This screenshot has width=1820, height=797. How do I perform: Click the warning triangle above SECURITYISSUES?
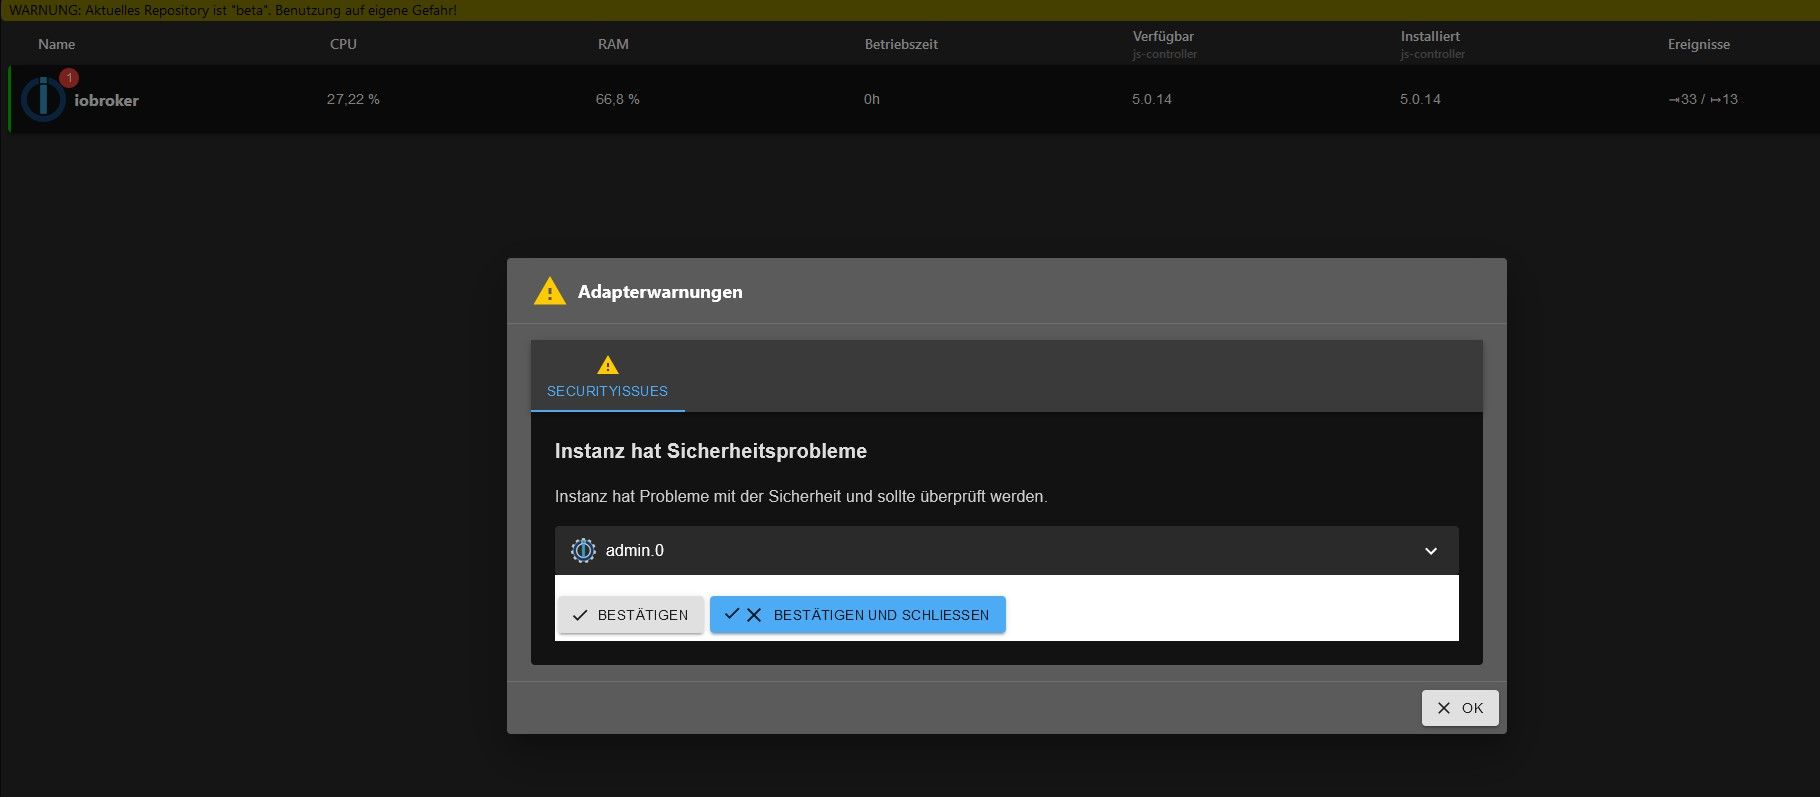coord(607,365)
